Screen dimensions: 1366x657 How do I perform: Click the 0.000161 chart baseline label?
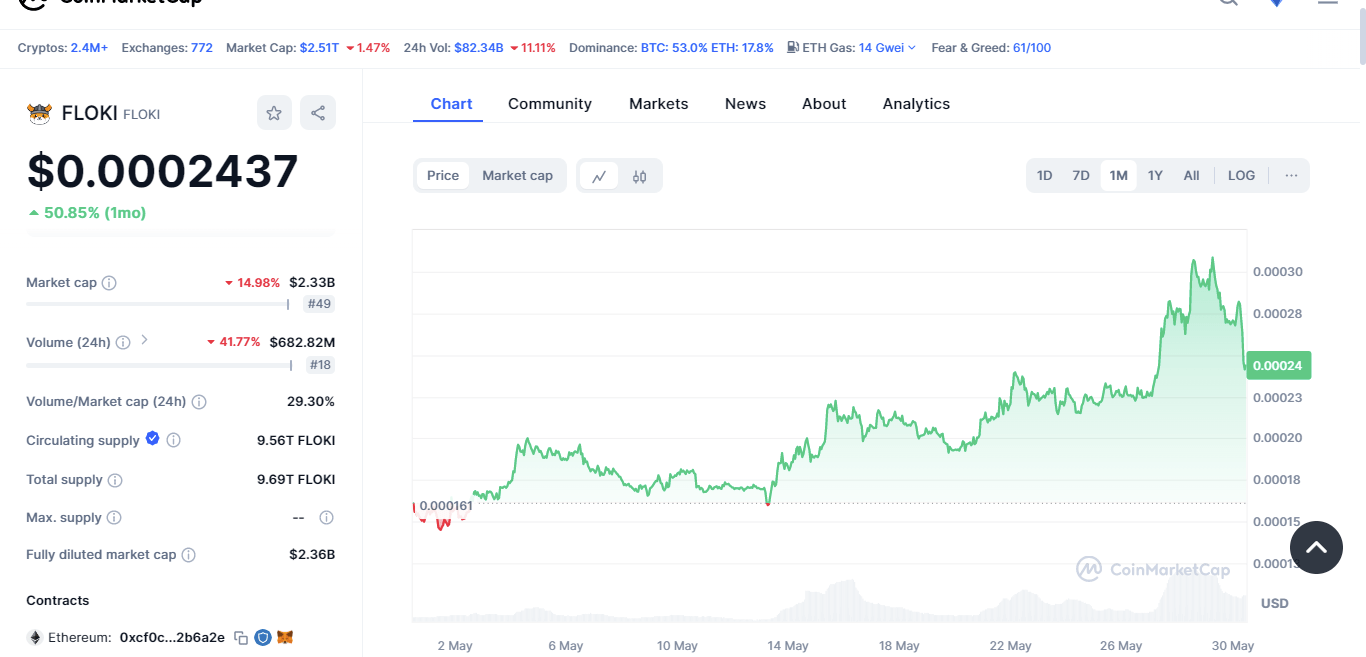tap(446, 506)
